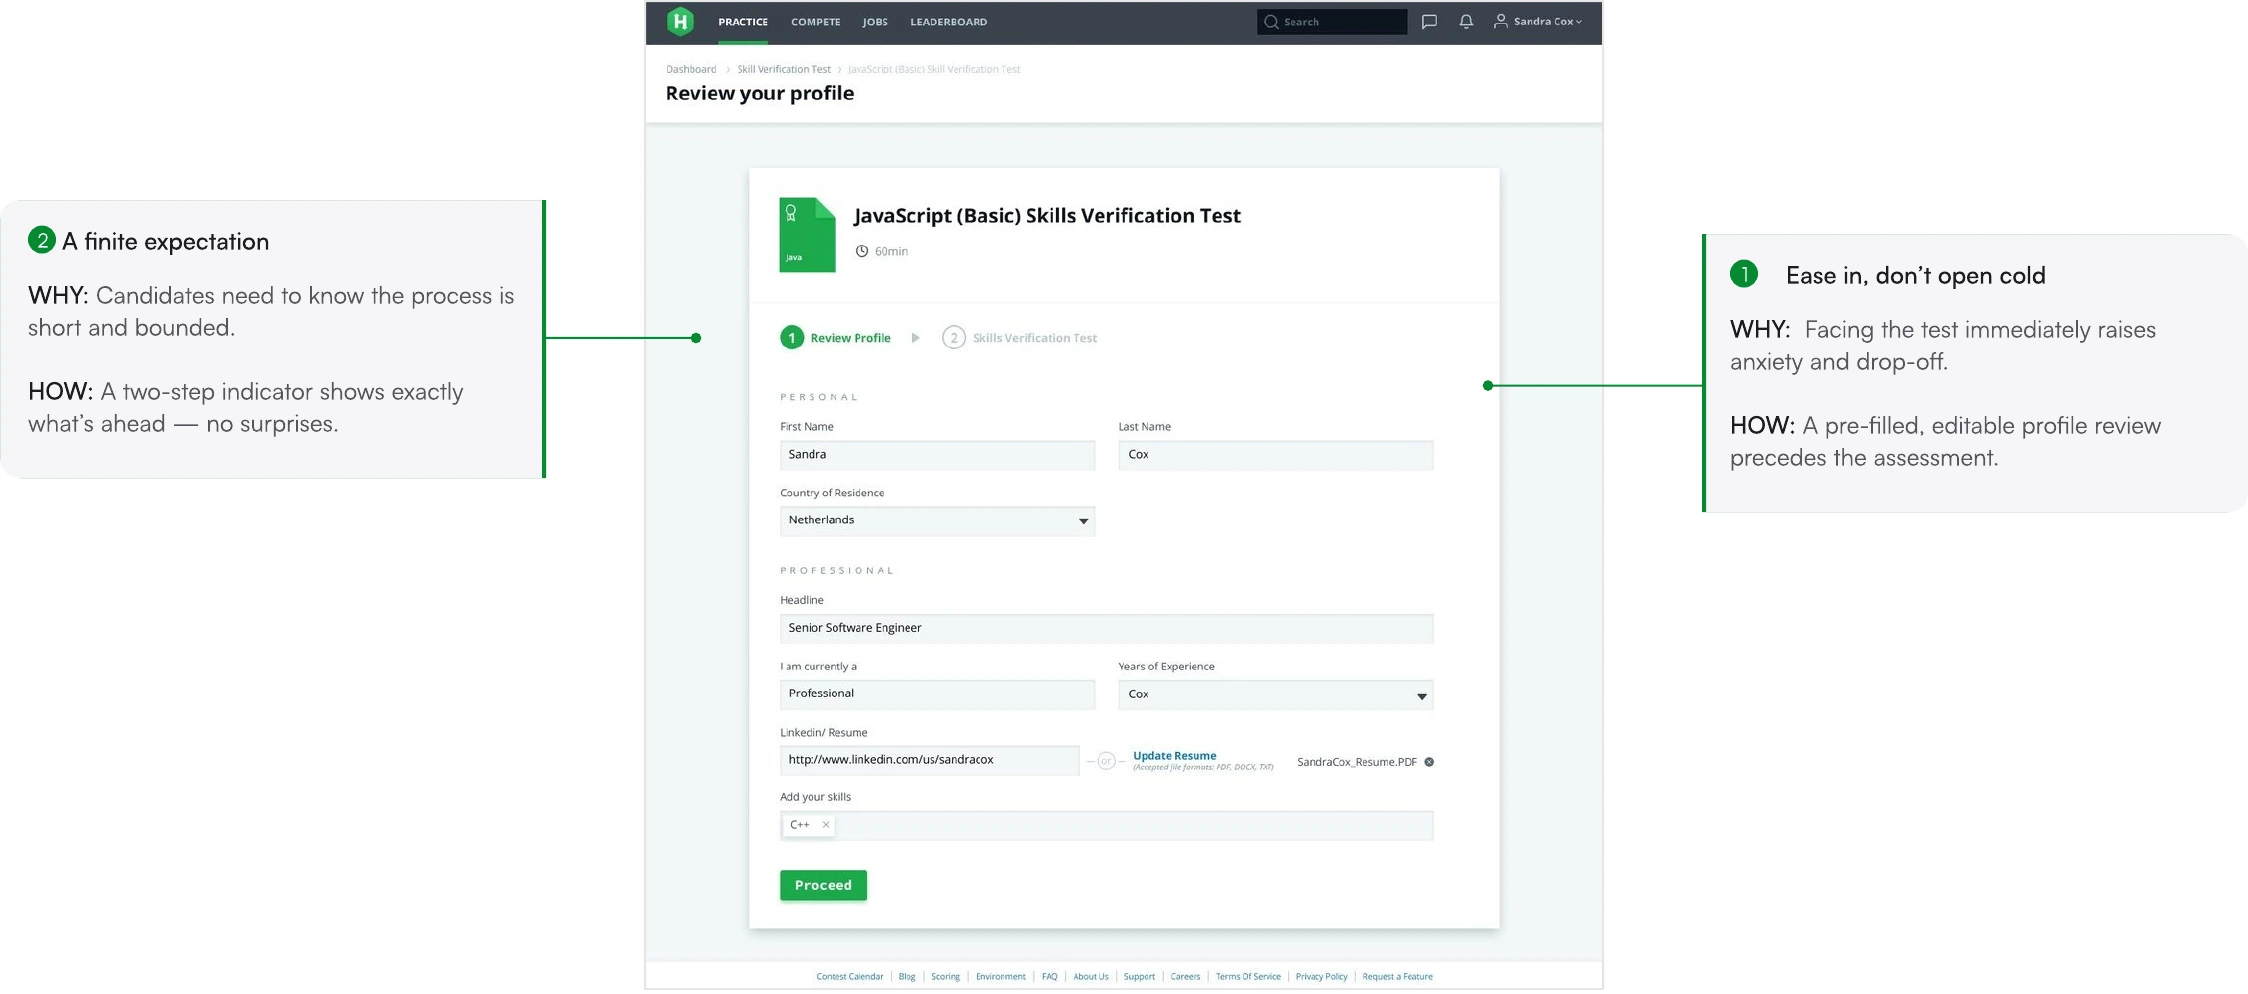Go to the Jobs tab
2248x994 pixels.
pos(875,22)
